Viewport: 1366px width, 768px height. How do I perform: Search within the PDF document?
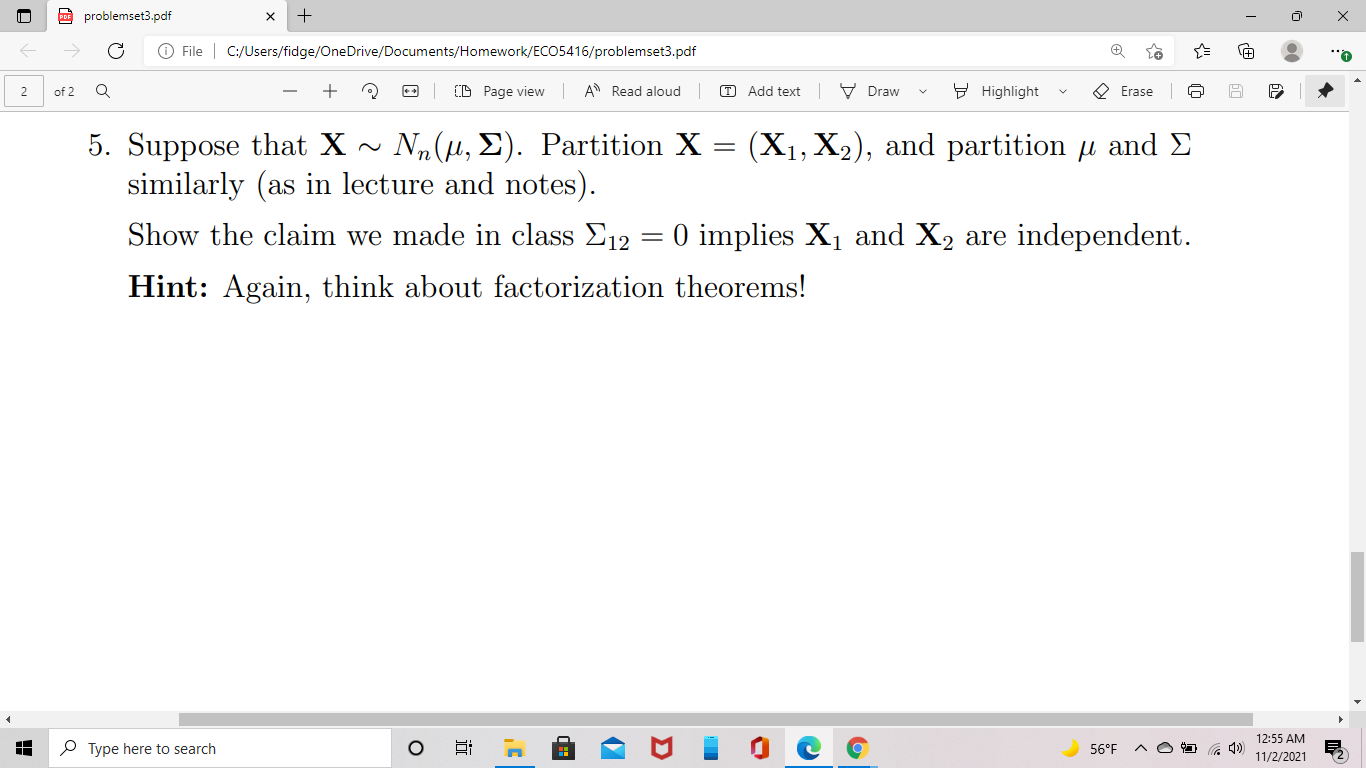point(103,91)
